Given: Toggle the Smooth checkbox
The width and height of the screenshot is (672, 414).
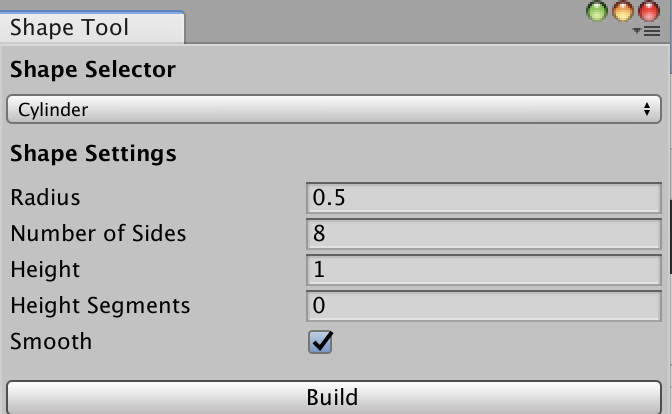Looking at the screenshot, I should click(x=320, y=342).
